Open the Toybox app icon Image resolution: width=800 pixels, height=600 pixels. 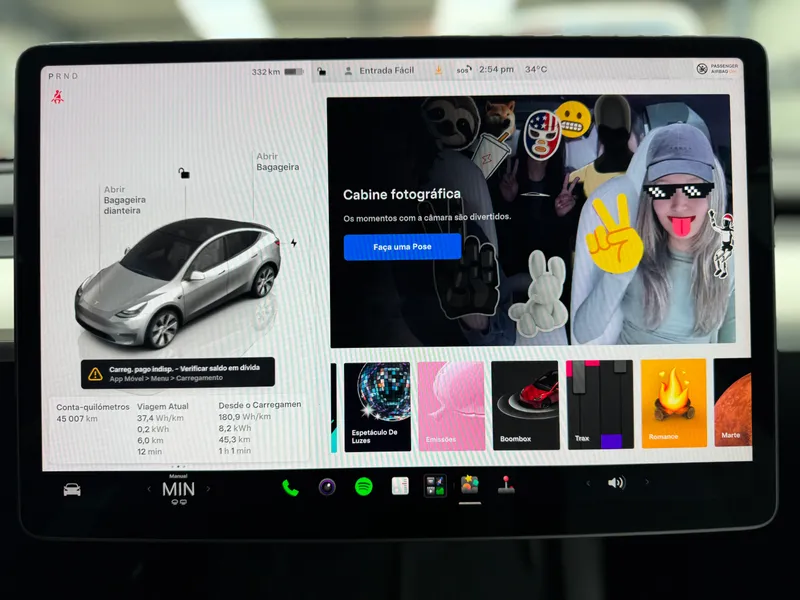(469, 484)
